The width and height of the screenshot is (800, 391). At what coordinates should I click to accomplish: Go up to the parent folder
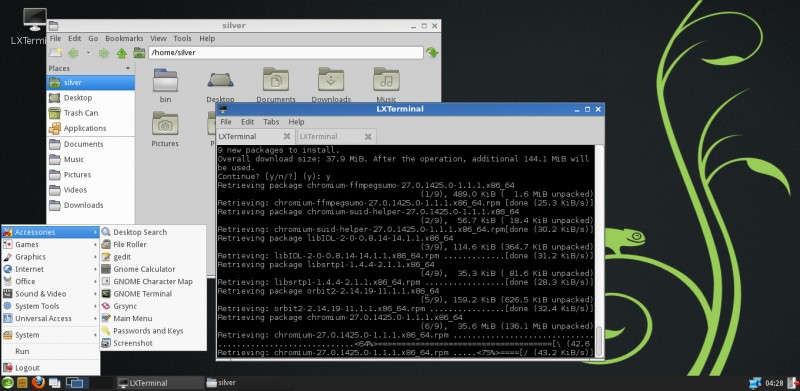click(x=121, y=53)
